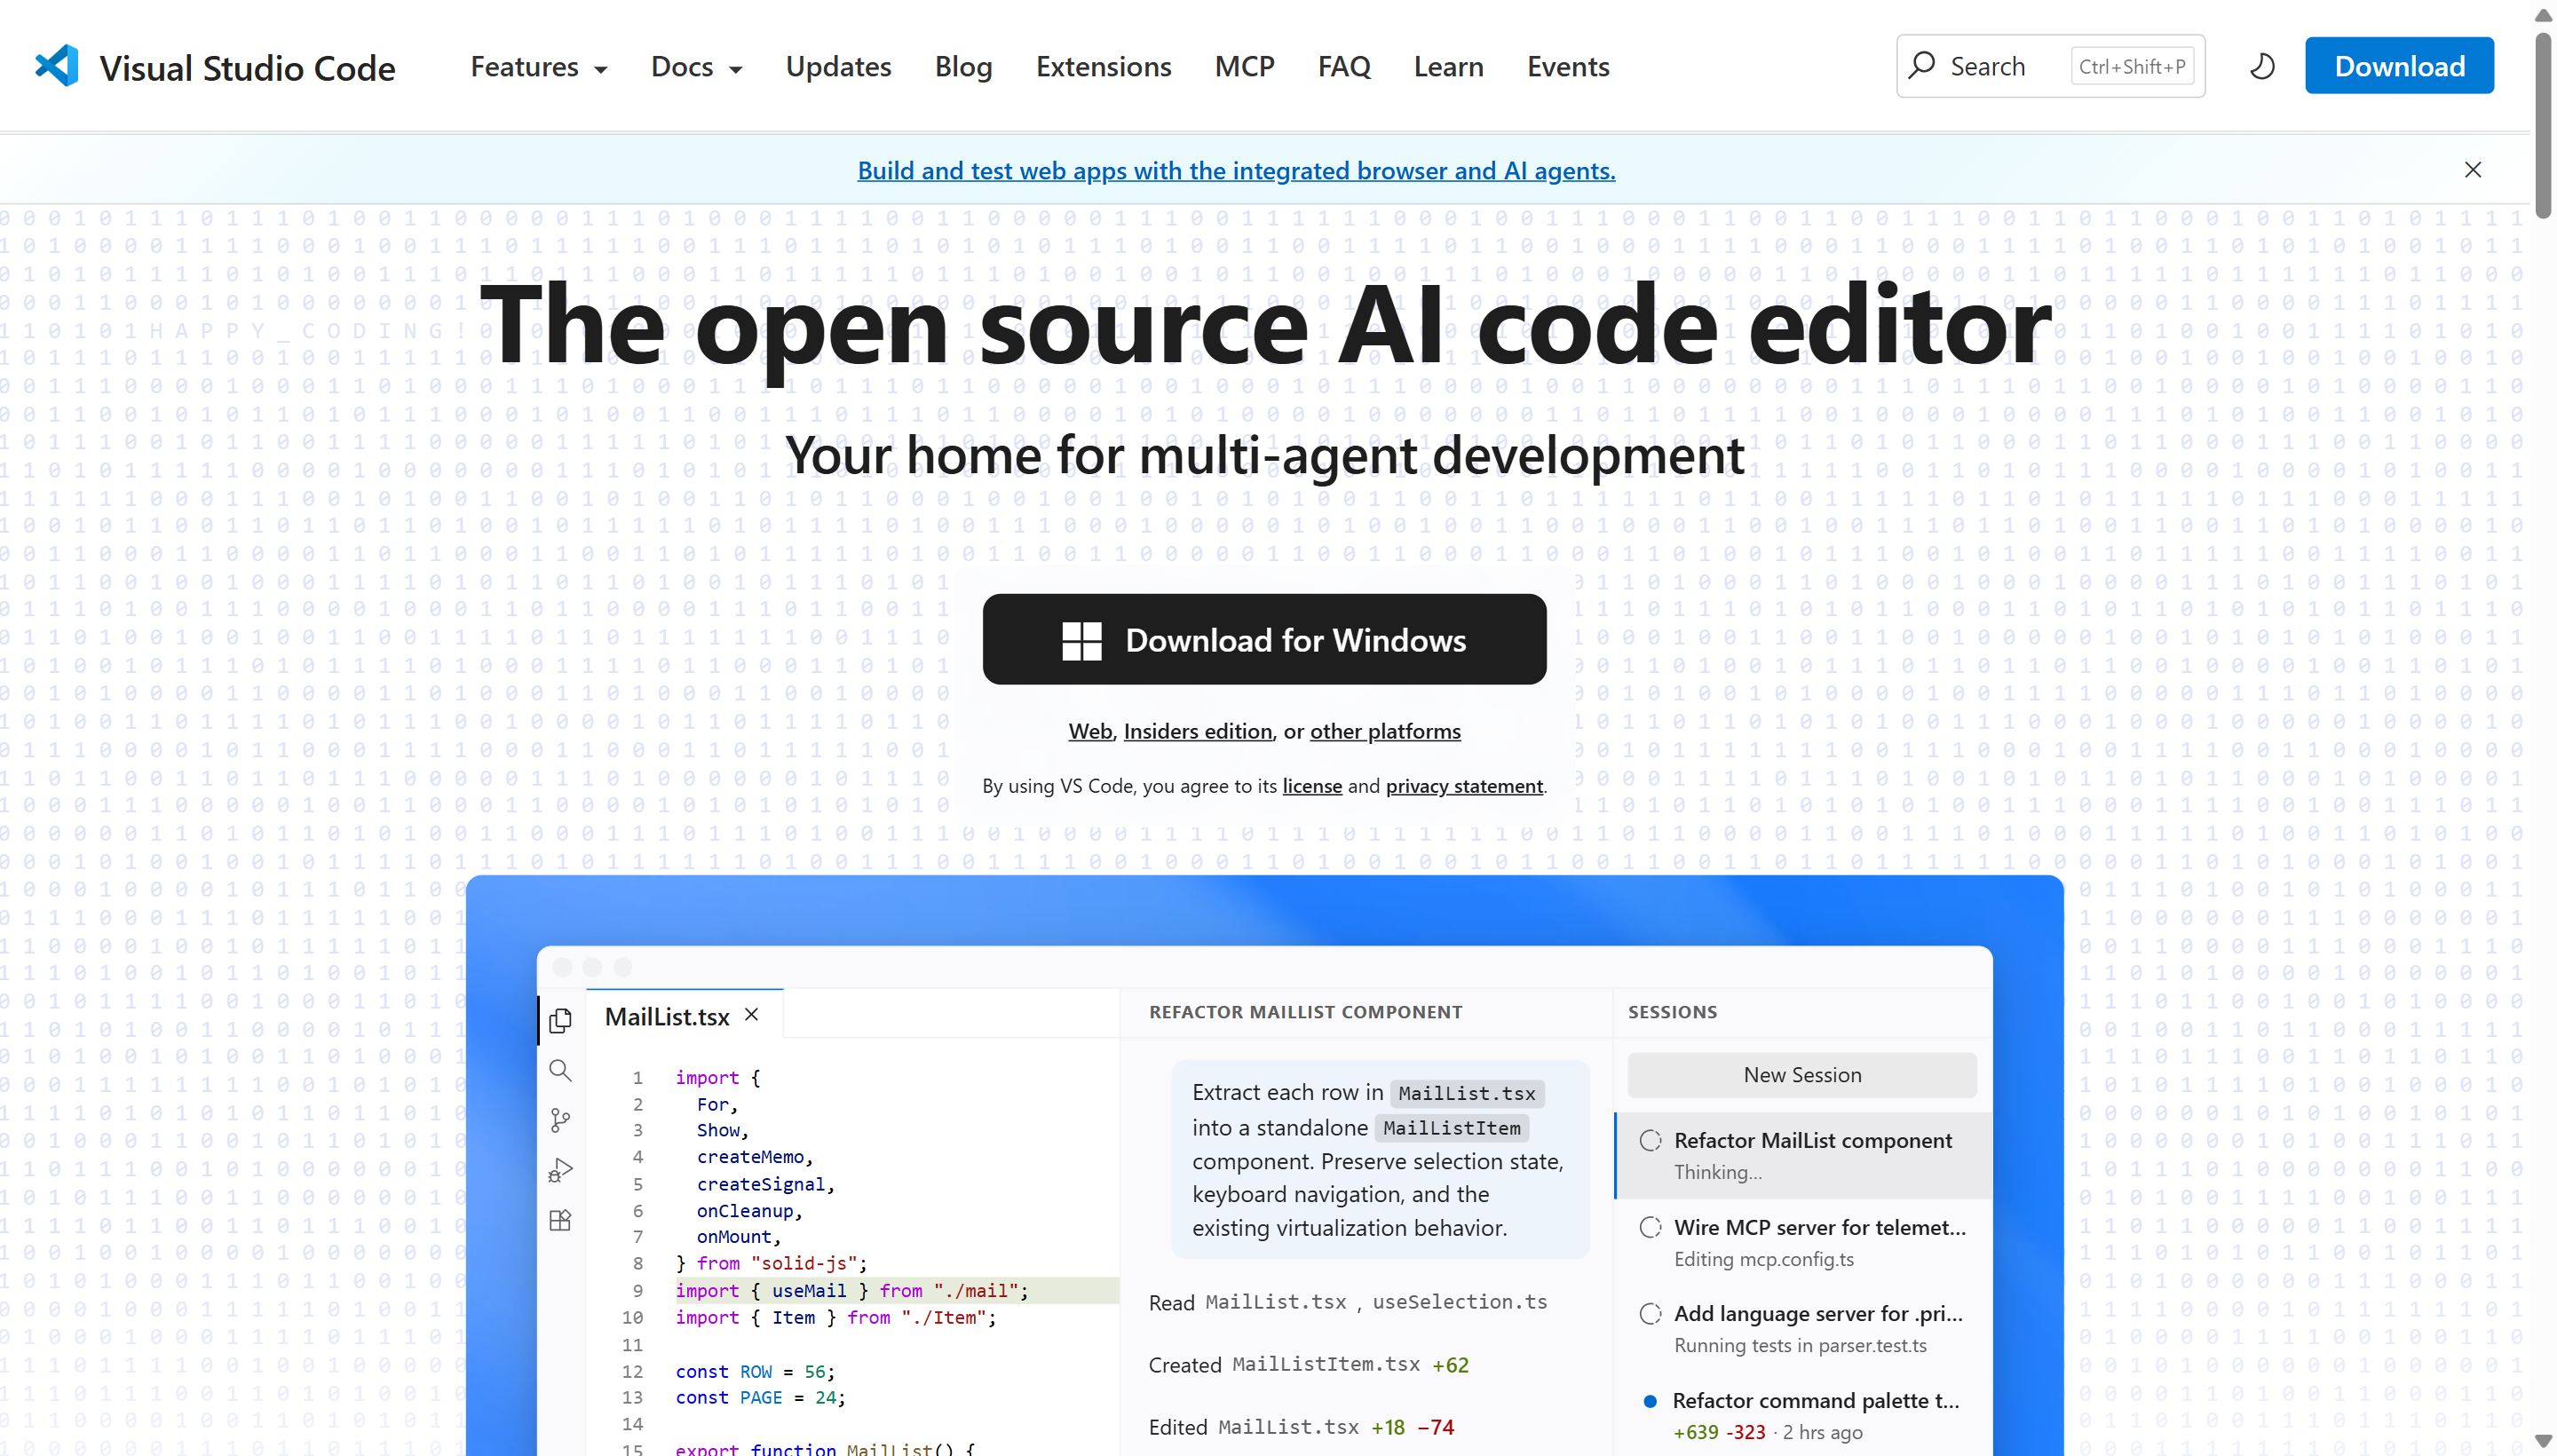Select the Refactor MailList component session
This screenshot has width=2557, height=1456.
(x=1803, y=1155)
